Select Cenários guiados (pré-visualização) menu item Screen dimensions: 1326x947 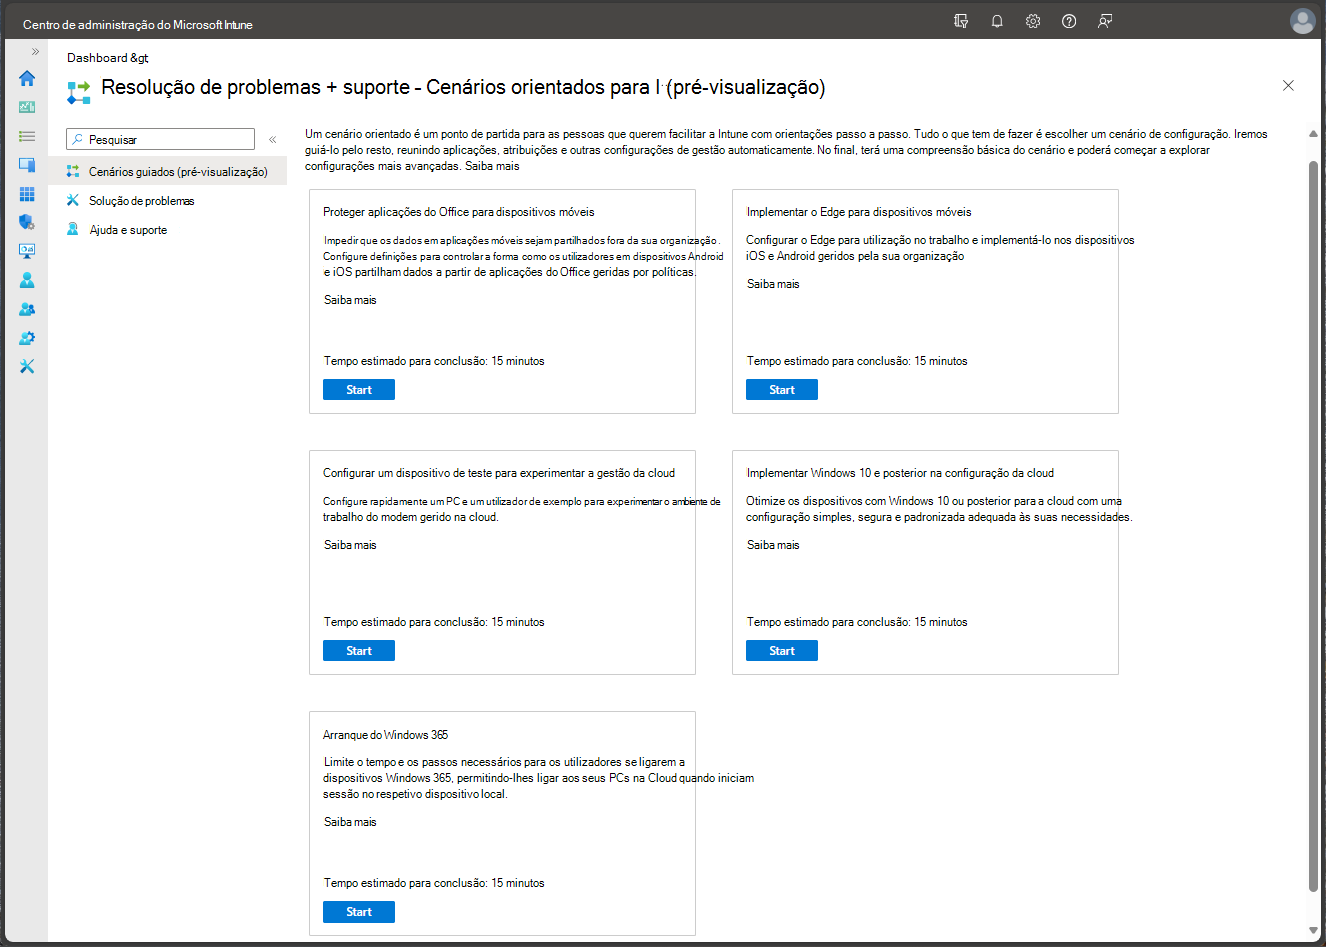(167, 171)
